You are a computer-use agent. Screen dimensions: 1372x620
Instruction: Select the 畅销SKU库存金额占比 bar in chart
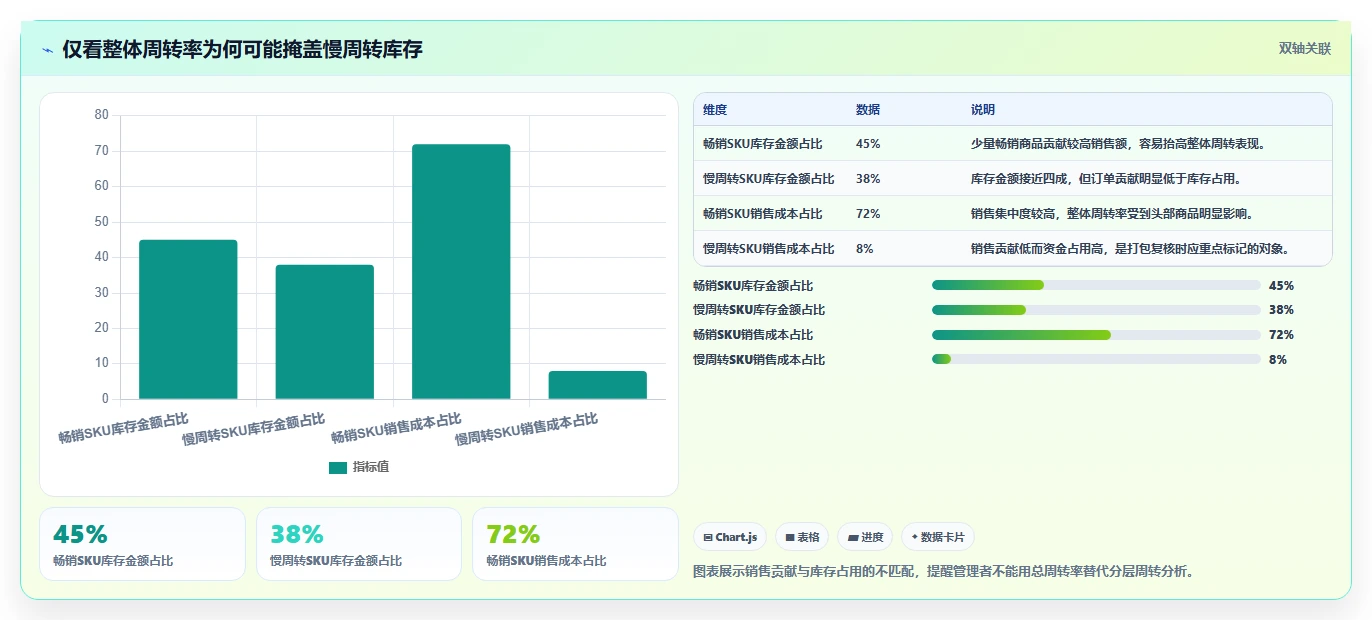(188, 319)
